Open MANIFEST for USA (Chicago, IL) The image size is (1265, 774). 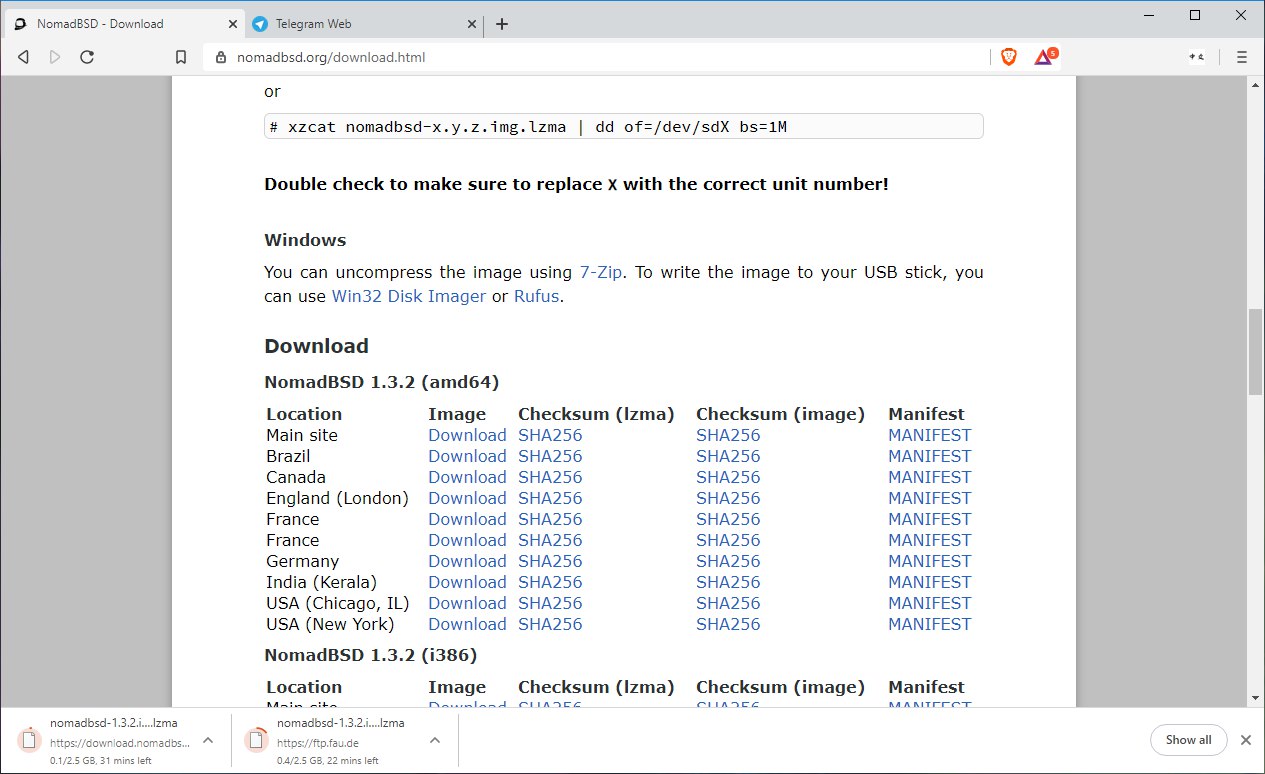pyautogui.click(x=929, y=603)
